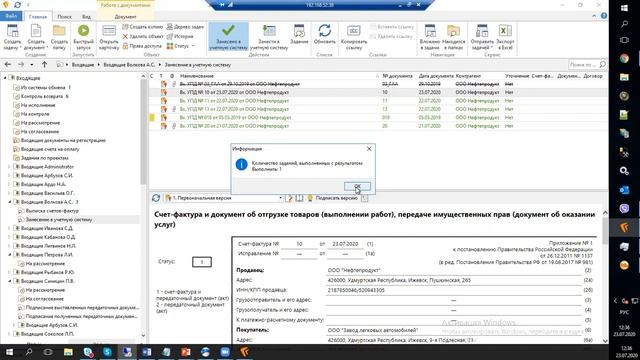Open the Первоначальная версия version dropdown
Image resolution: width=640 pixels, height=360 pixels.
point(280,198)
